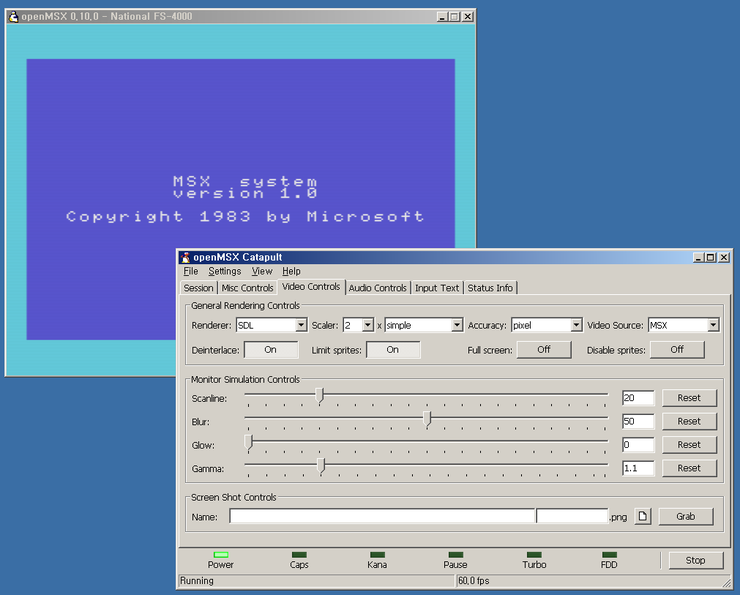Close the openMSX National FS-4000 window
The width and height of the screenshot is (740, 595).
(x=468, y=17)
